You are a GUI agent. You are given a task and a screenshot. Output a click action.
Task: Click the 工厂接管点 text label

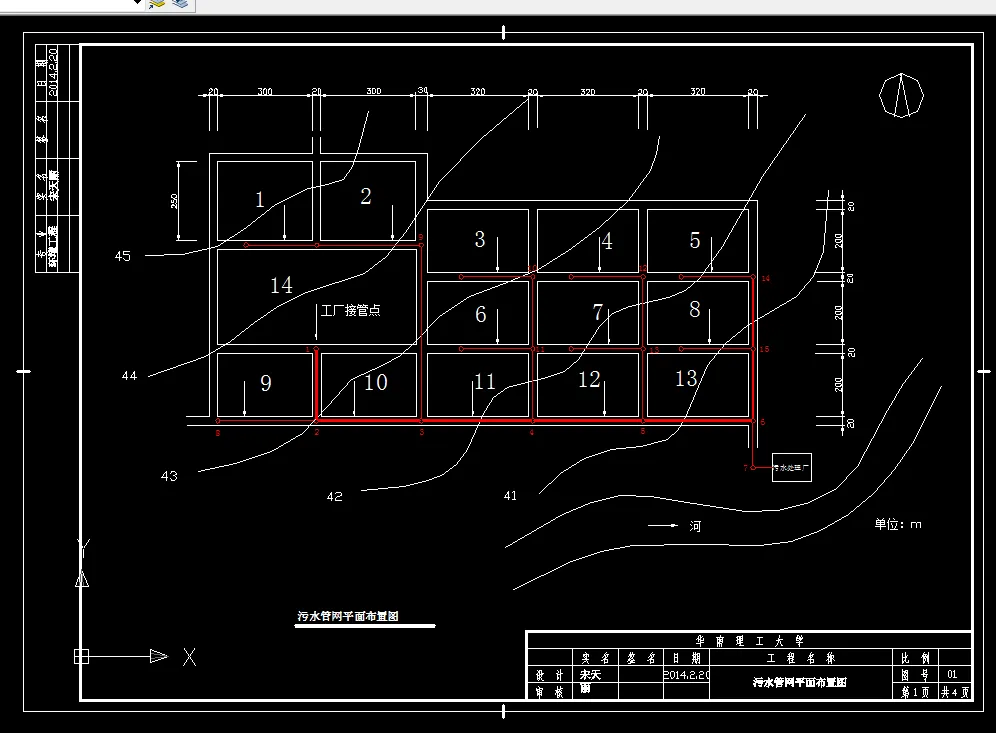(351, 310)
